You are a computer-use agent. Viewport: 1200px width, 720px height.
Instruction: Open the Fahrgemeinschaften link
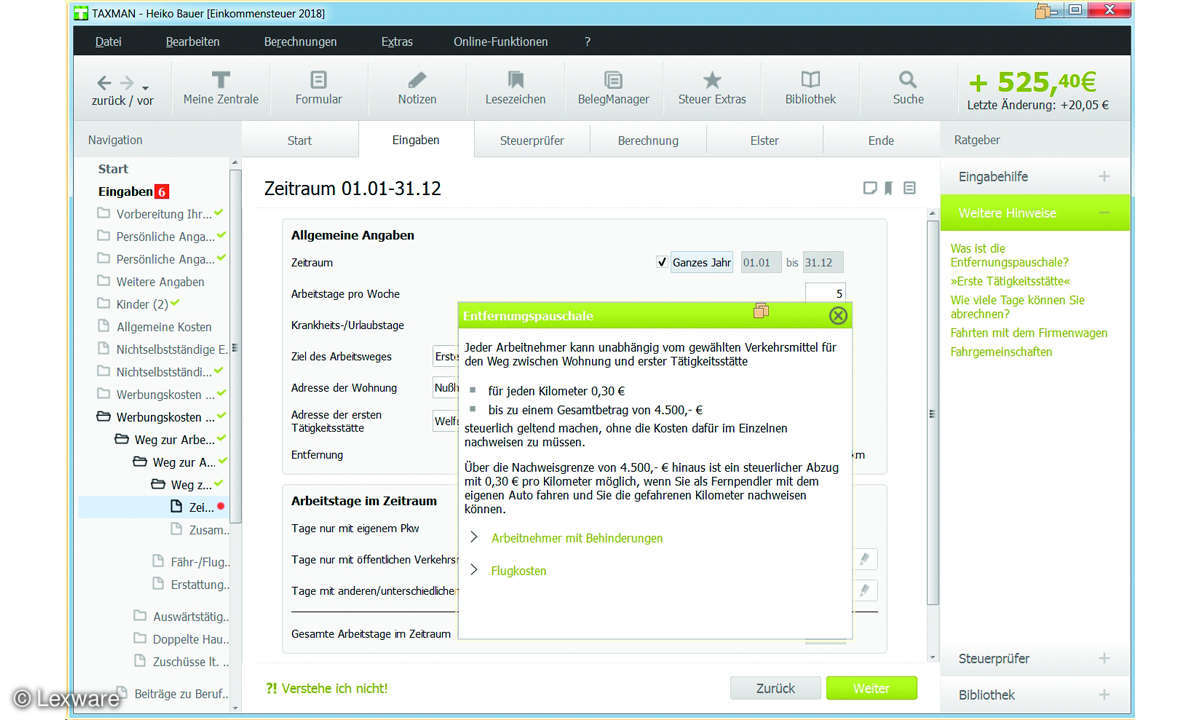pos(1001,352)
